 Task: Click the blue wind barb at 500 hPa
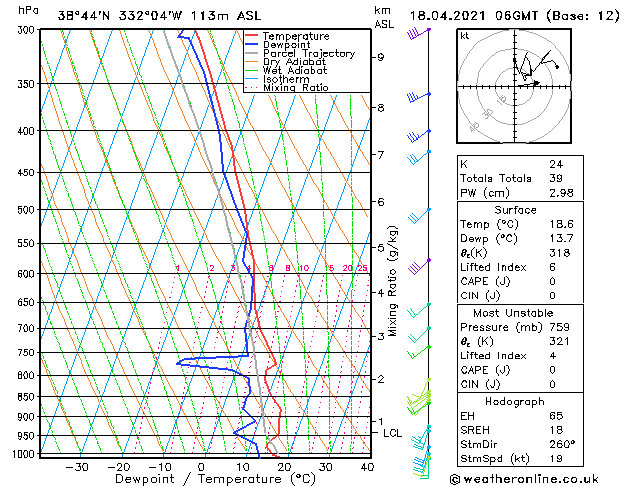click(x=419, y=216)
